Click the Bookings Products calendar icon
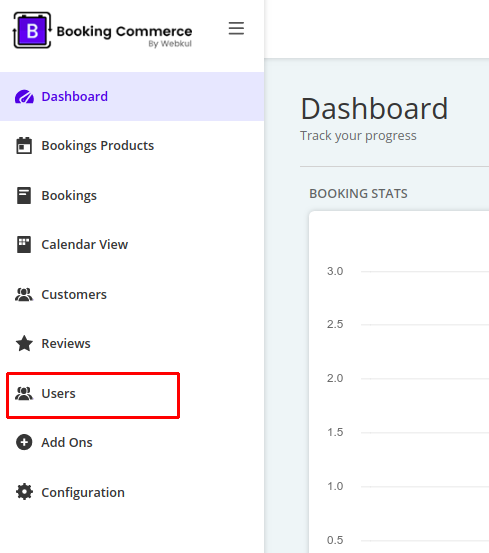 pos(24,146)
